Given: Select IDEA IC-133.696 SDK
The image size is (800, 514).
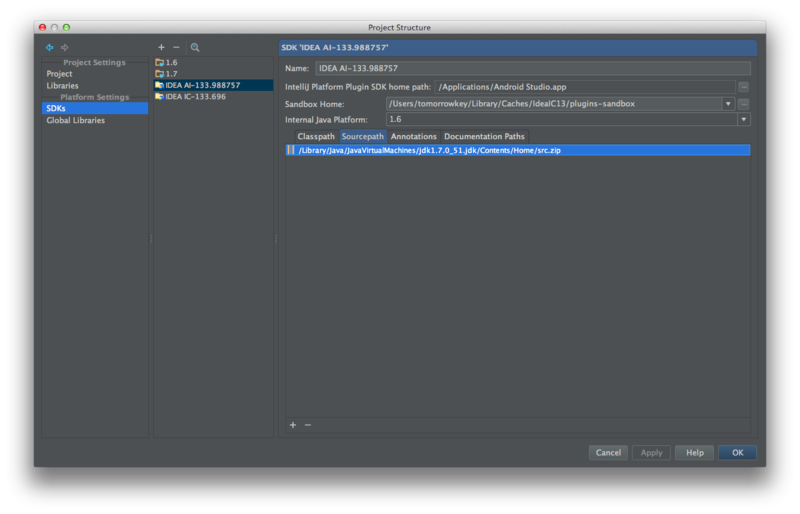Looking at the screenshot, I should click(213, 96).
